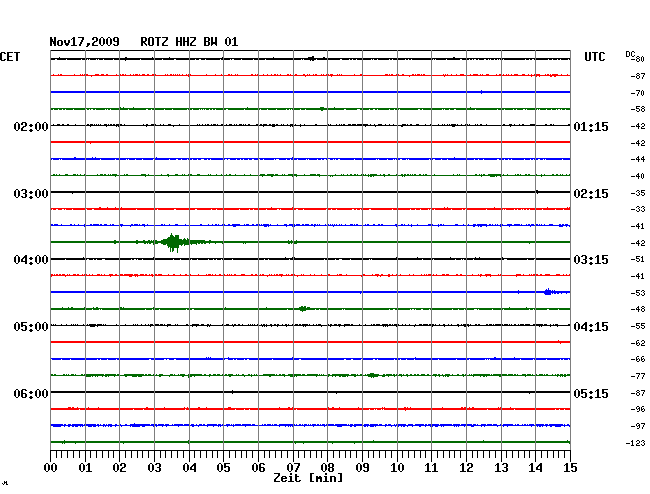Select minute 08 on the Zeit axis
This screenshot has height=494, width=650.
(327, 467)
